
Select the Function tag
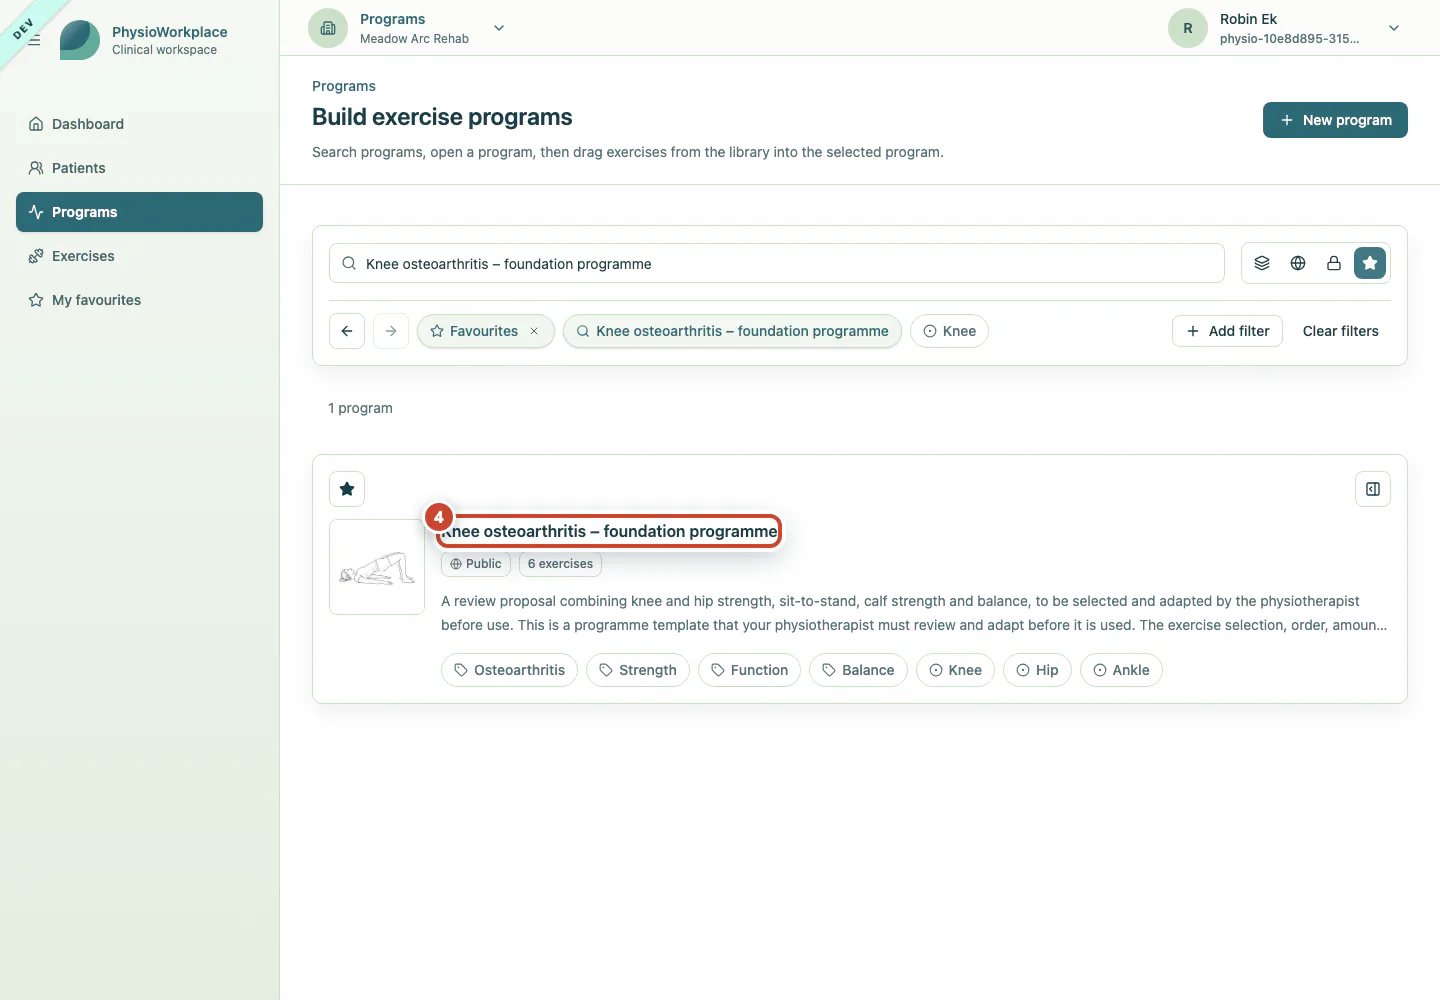[x=749, y=670]
